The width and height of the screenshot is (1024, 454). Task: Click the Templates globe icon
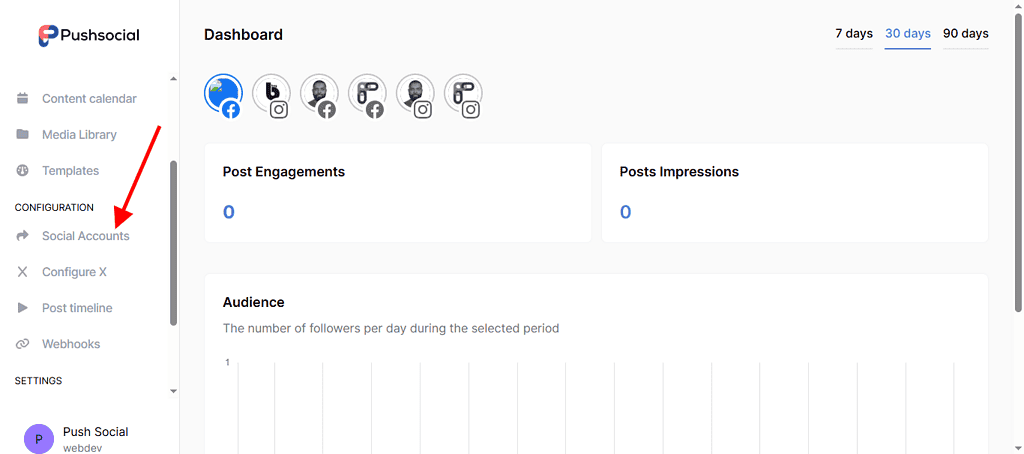pyautogui.click(x=23, y=171)
